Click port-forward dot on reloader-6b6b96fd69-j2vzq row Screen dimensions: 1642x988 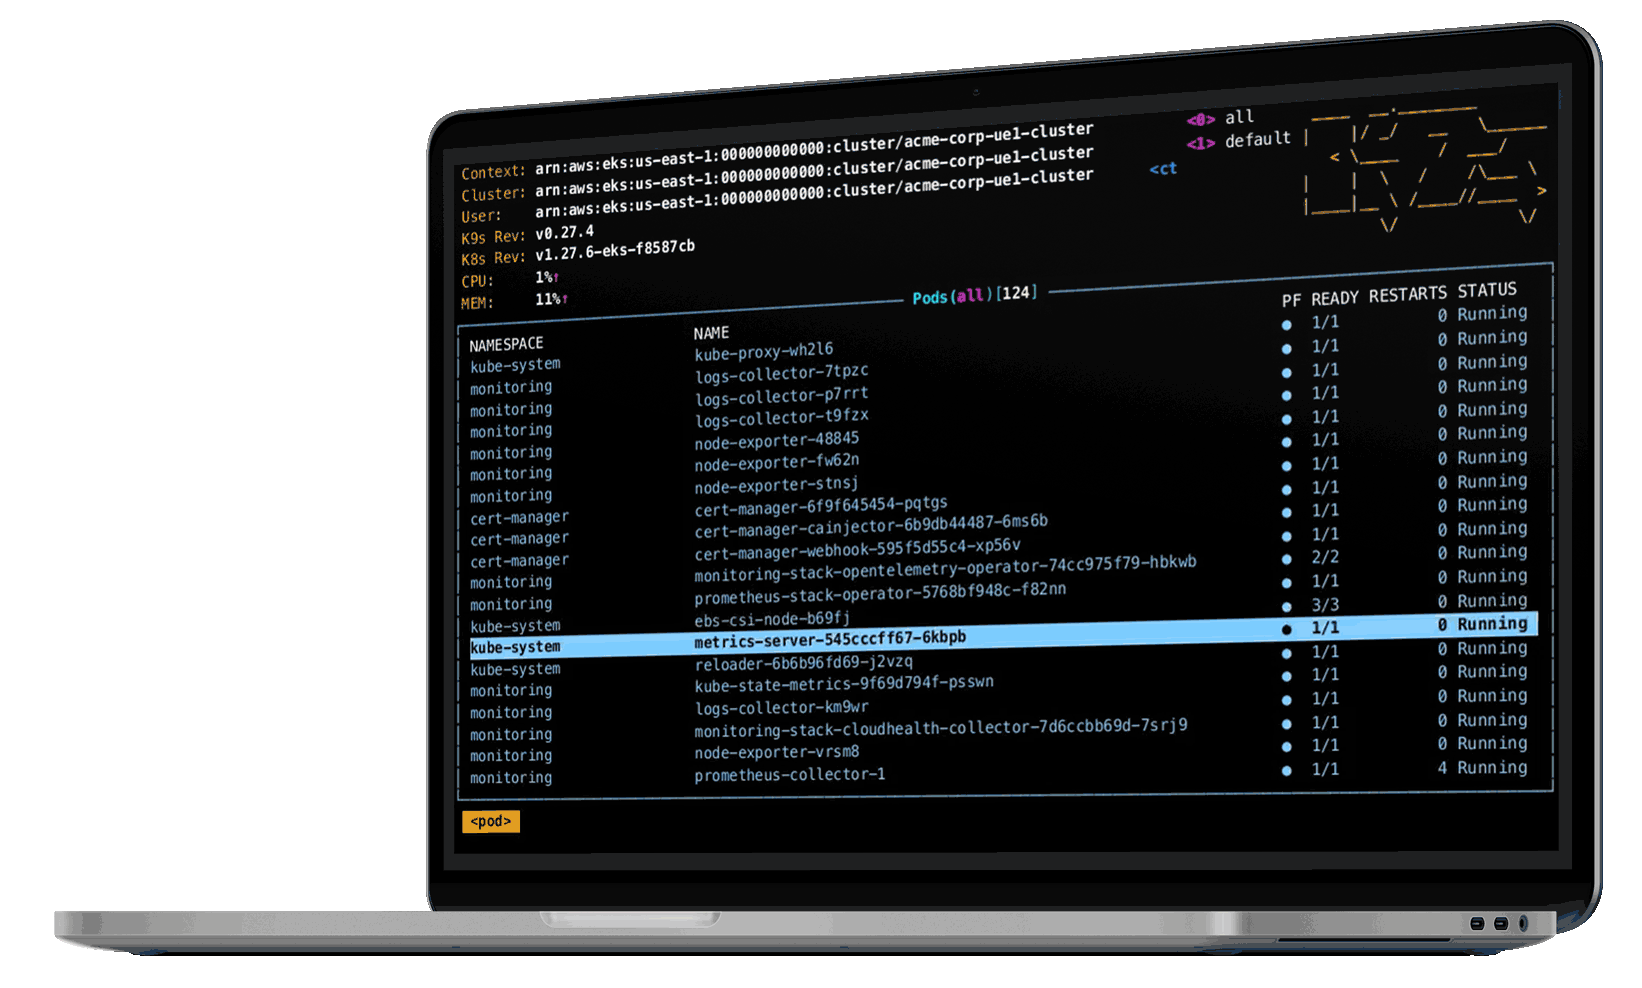tap(1287, 653)
